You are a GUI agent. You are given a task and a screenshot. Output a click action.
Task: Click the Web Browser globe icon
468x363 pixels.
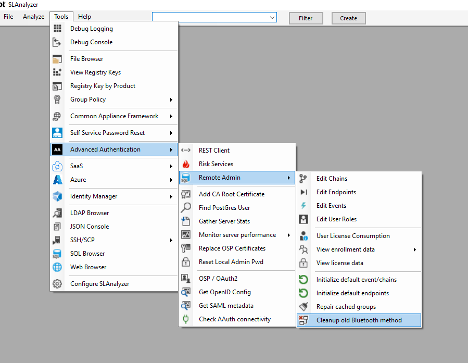tap(57, 267)
